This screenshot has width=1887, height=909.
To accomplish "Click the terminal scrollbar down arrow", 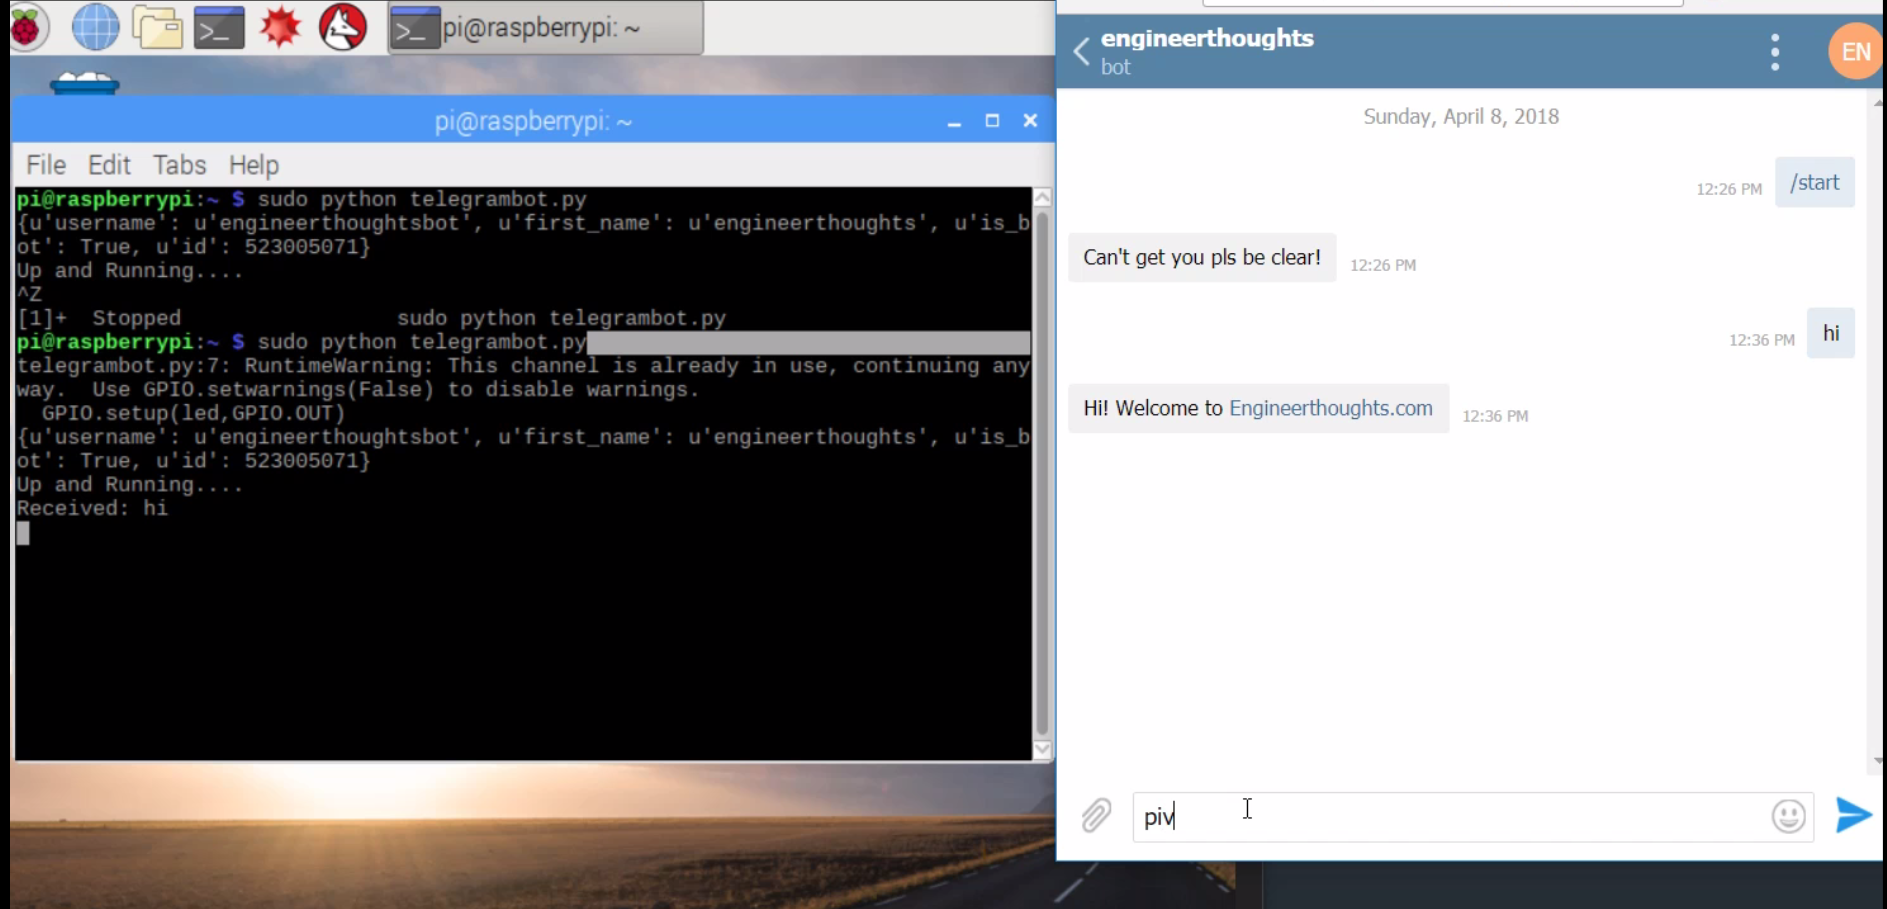I will (x=1043, y=749).
